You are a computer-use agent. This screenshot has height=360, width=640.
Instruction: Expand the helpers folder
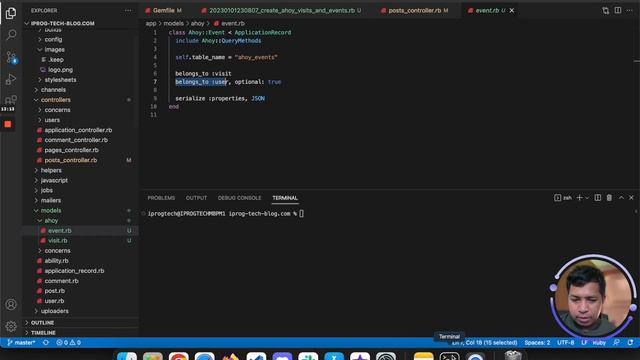51,170
